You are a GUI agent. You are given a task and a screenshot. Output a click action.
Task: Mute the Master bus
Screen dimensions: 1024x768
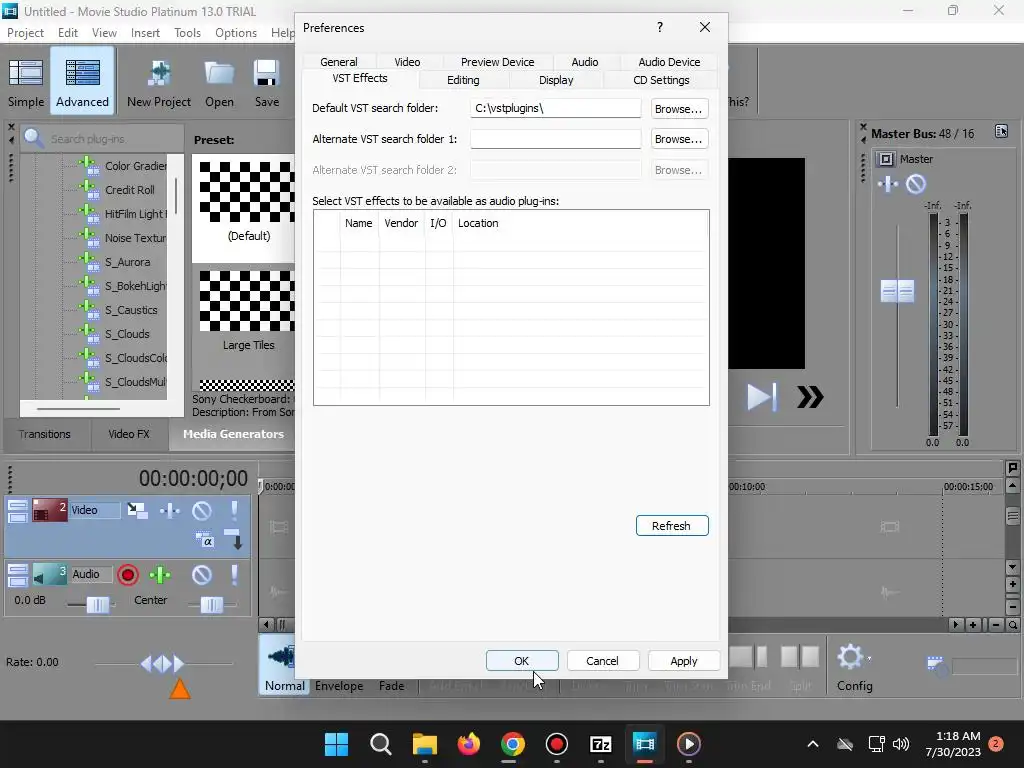[916, 184]
